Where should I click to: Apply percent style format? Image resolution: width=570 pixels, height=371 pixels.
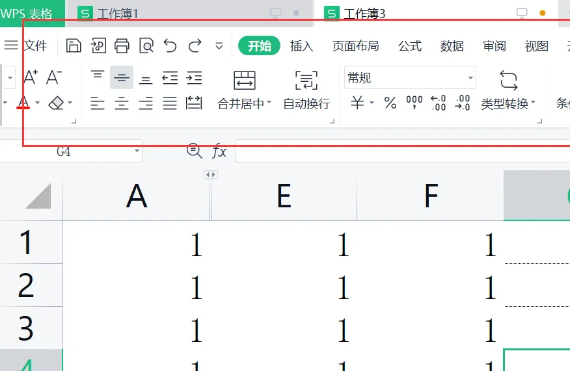tap(390, 103)
